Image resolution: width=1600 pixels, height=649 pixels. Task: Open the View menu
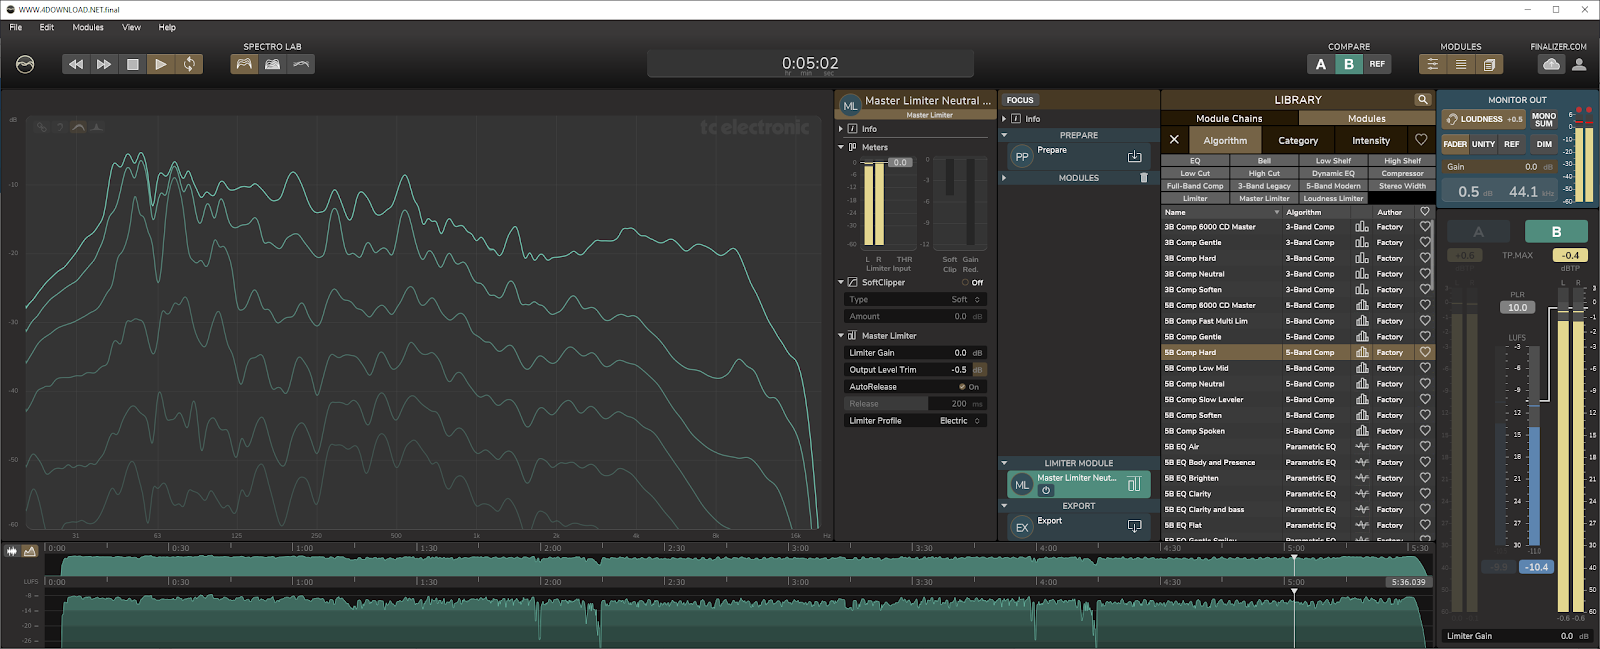point(132,27)
